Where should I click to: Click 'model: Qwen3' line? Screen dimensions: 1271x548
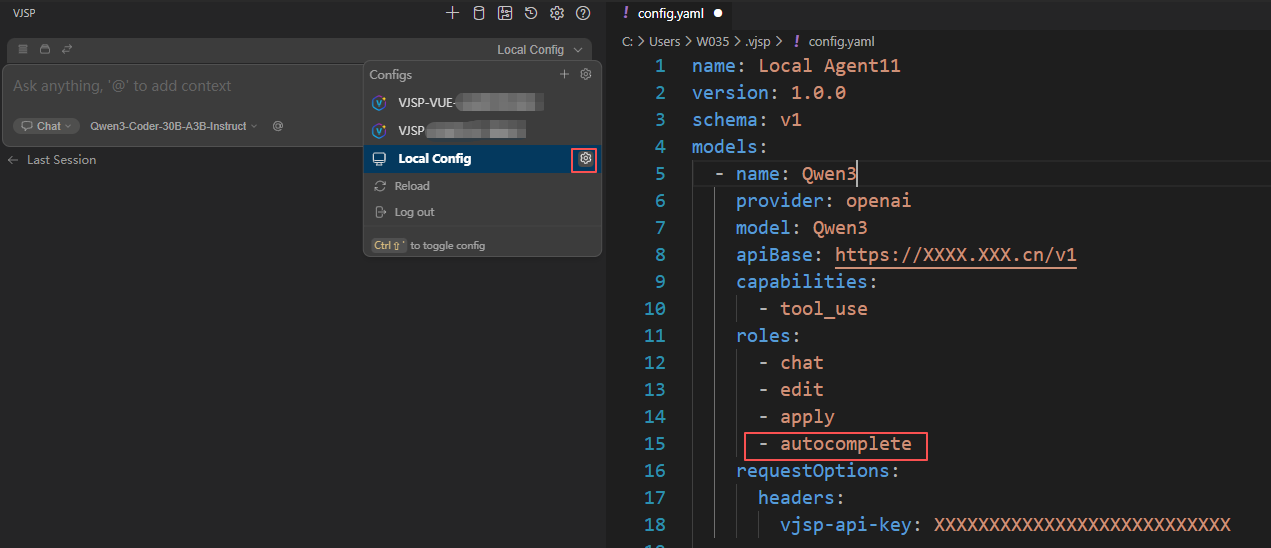pyautogui.click(x=802, y=228)
